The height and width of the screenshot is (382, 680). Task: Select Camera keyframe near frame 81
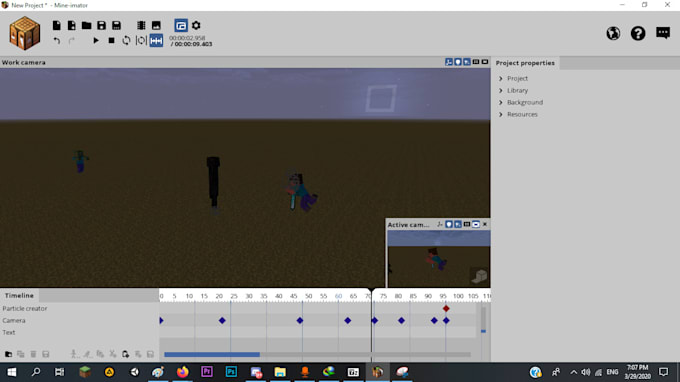401,320
